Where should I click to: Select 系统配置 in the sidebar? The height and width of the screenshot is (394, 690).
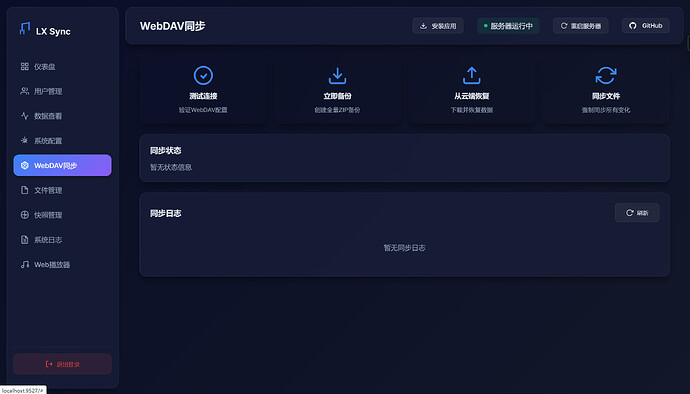62,140
